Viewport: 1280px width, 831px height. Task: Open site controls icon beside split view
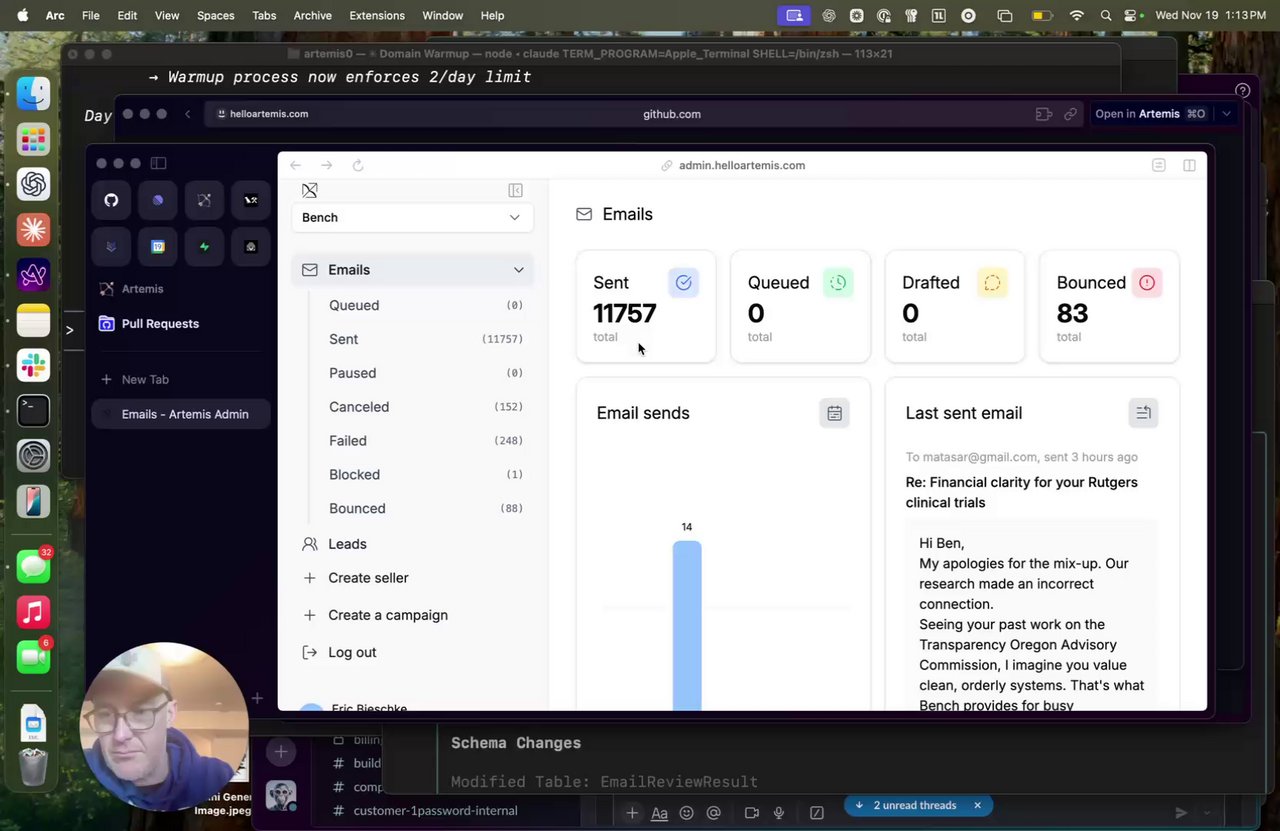pyautogui.click(x=1158, y=165)
